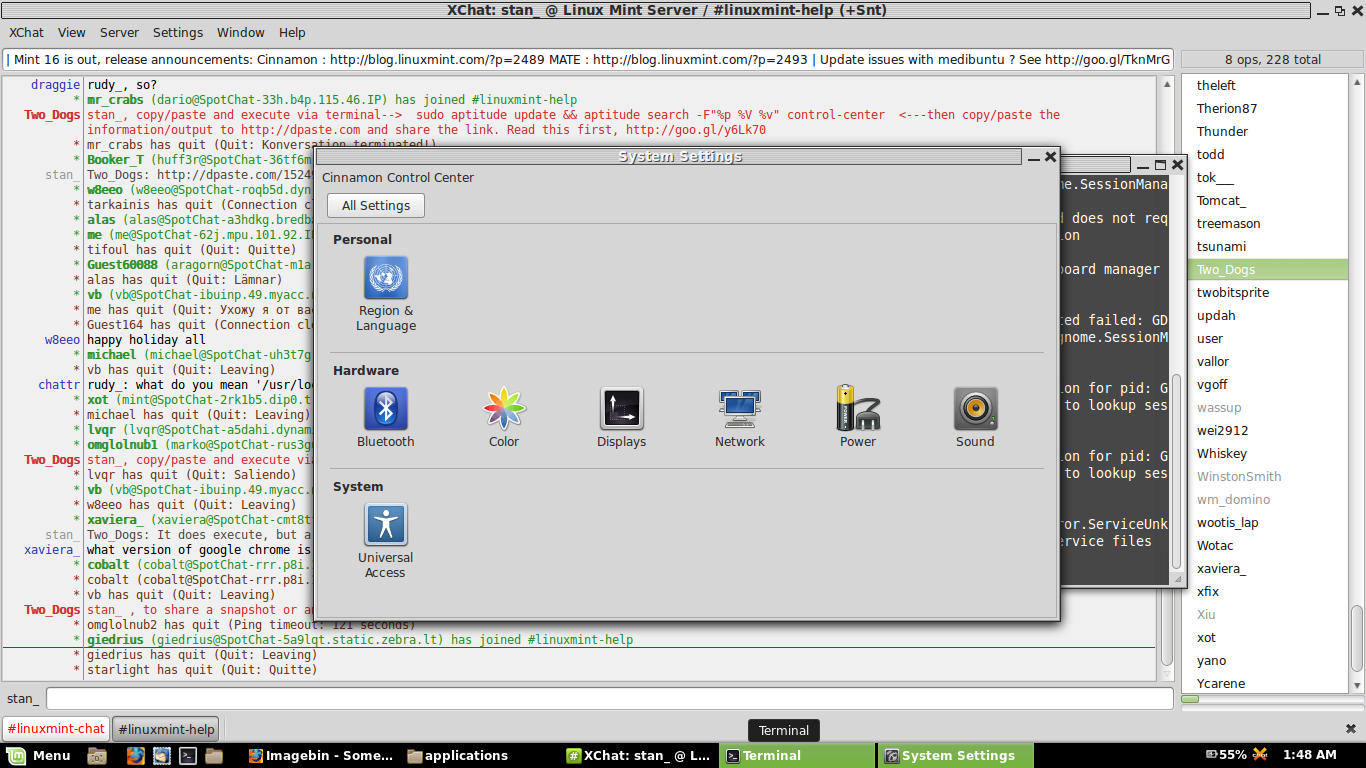Select user xaviera_ in user list
The image size is (1366, 768).
coord(1222,568)
